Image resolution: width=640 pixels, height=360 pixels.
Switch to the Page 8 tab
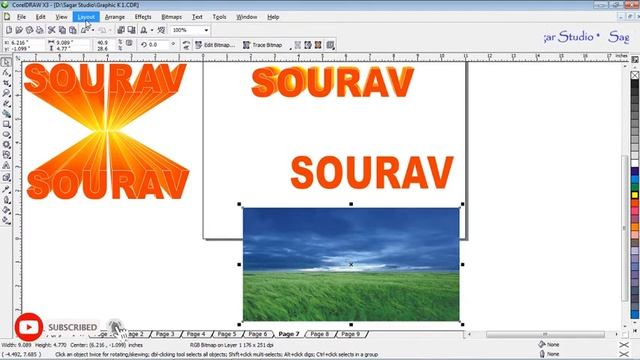tap(320, 334)
